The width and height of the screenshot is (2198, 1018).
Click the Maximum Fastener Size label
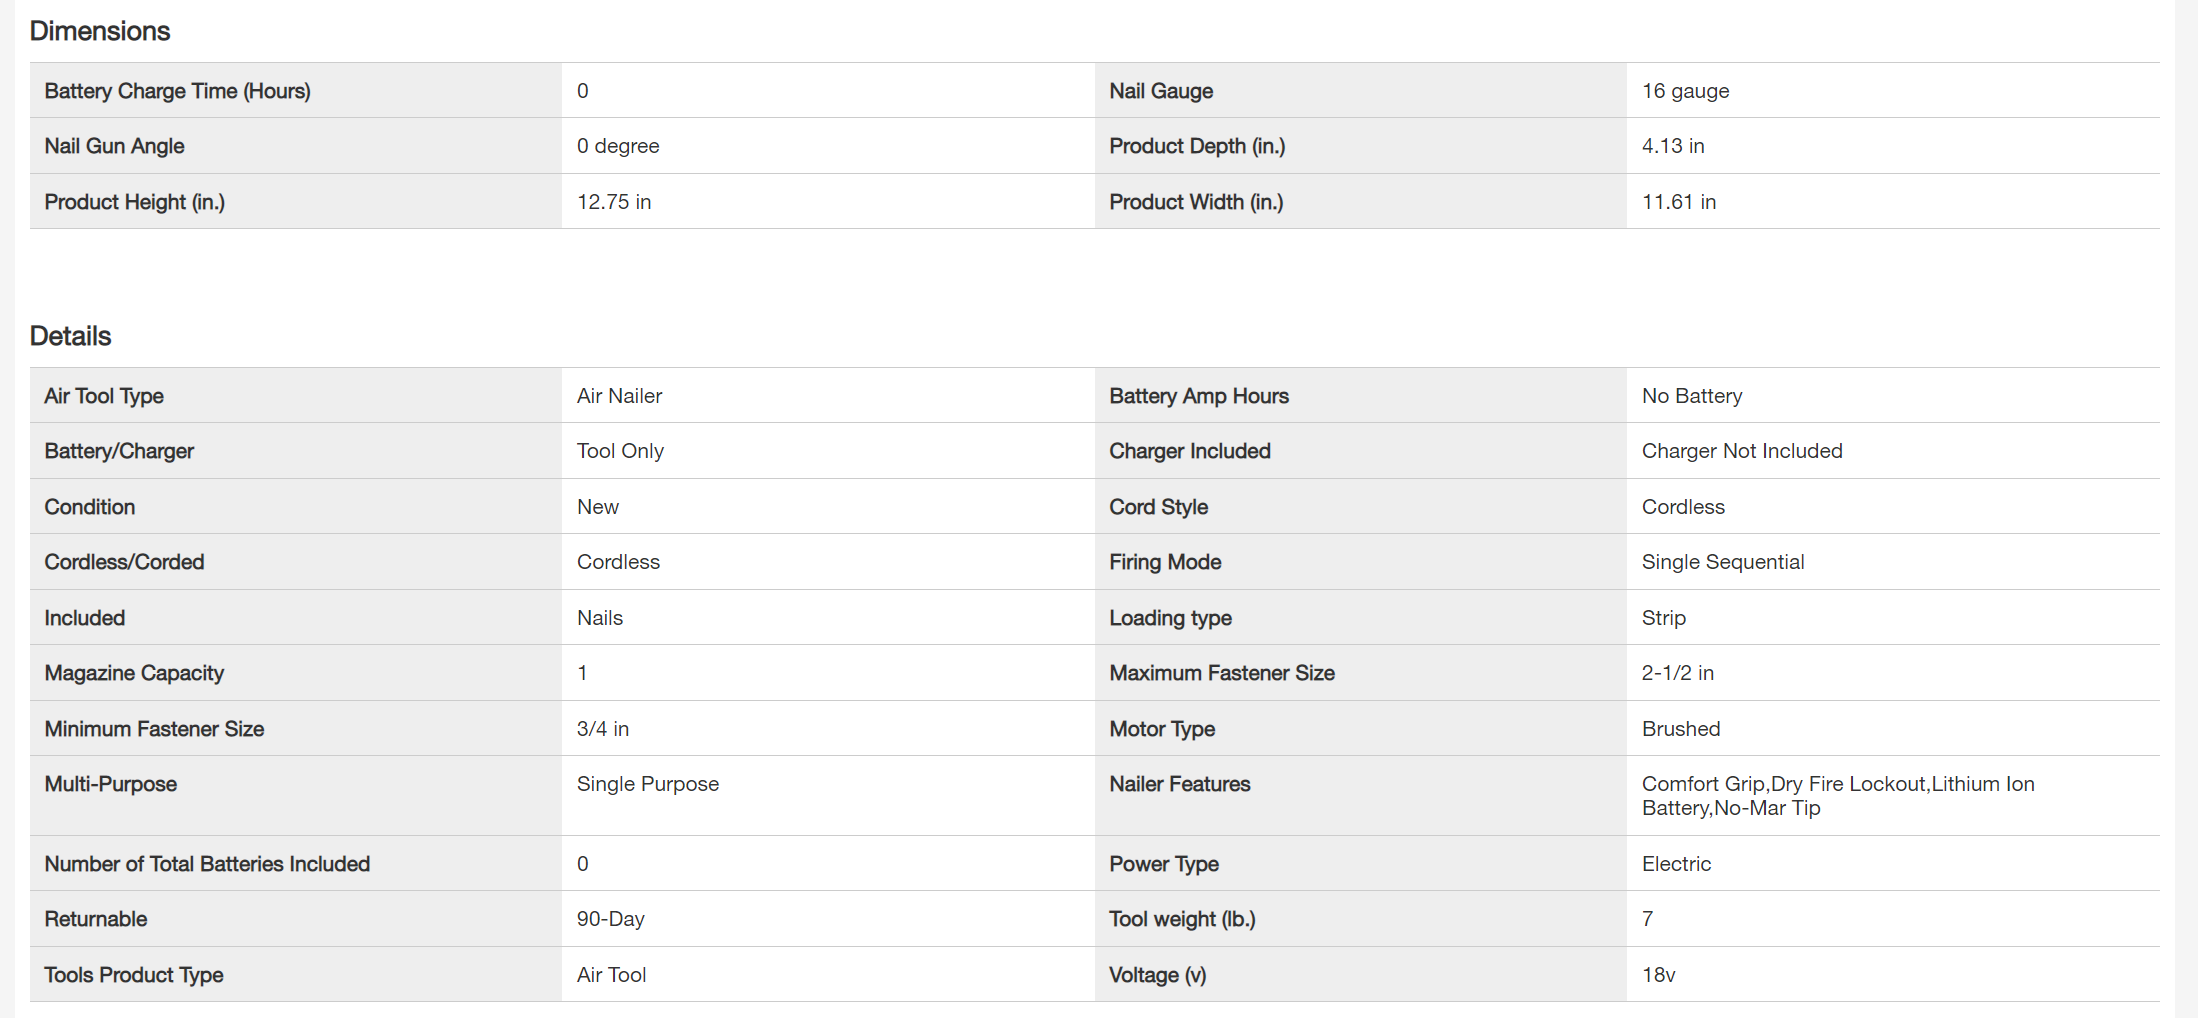pos(1221,673)
